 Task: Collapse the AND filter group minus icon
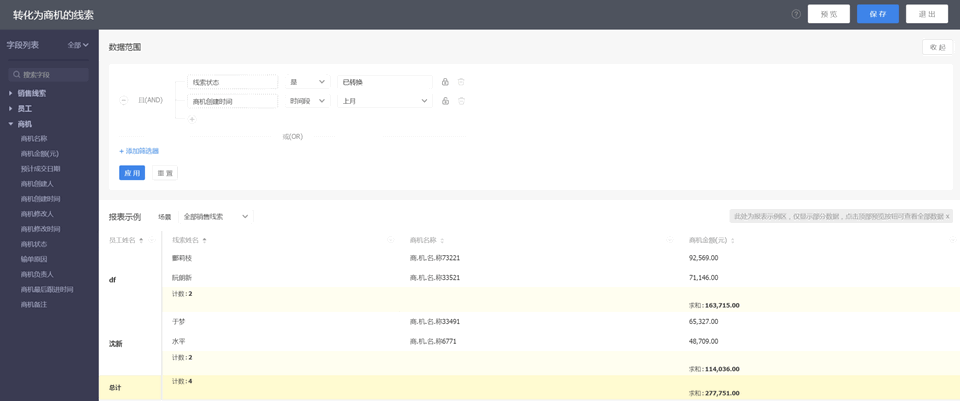pos(124,100)
